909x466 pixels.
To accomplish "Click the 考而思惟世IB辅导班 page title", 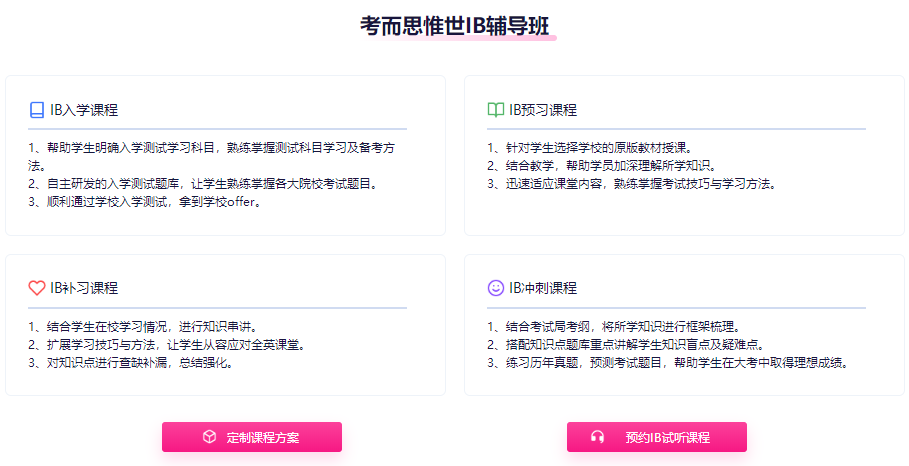I will point(454,26).
